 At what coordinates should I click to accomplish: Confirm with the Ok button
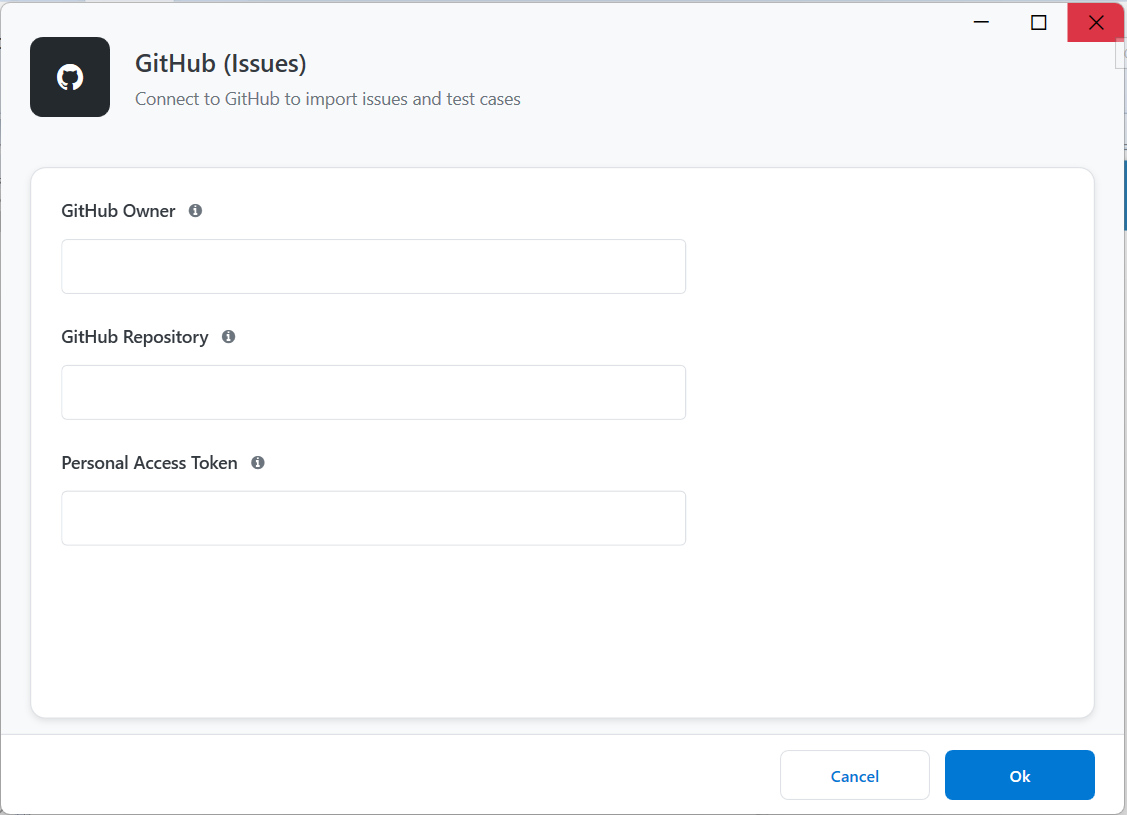click(x=1019, y=775)
